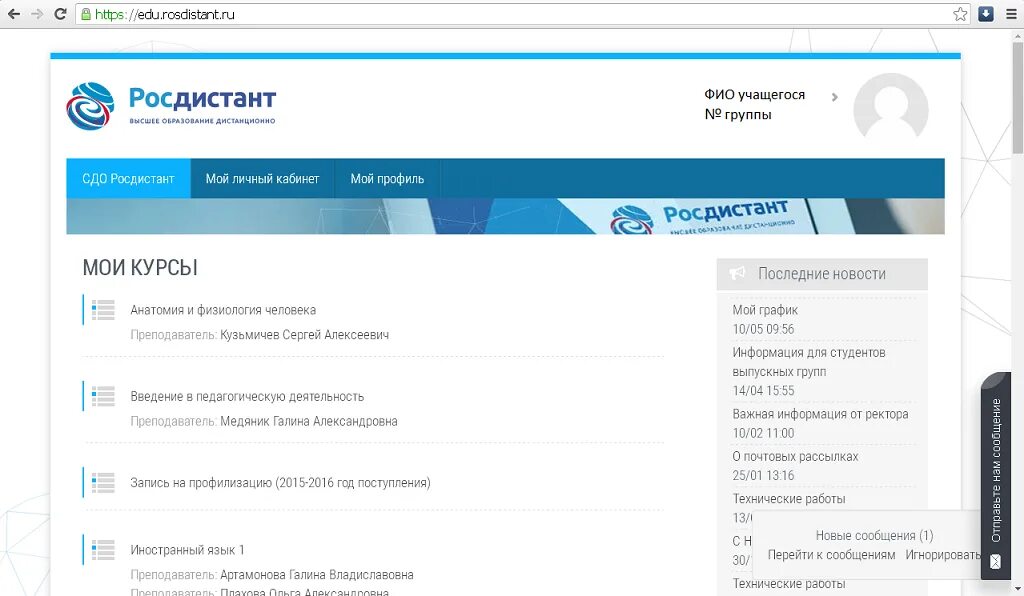Click the browser back arrow
Screen dimensions: 1024x596
(x=13, y=14)
